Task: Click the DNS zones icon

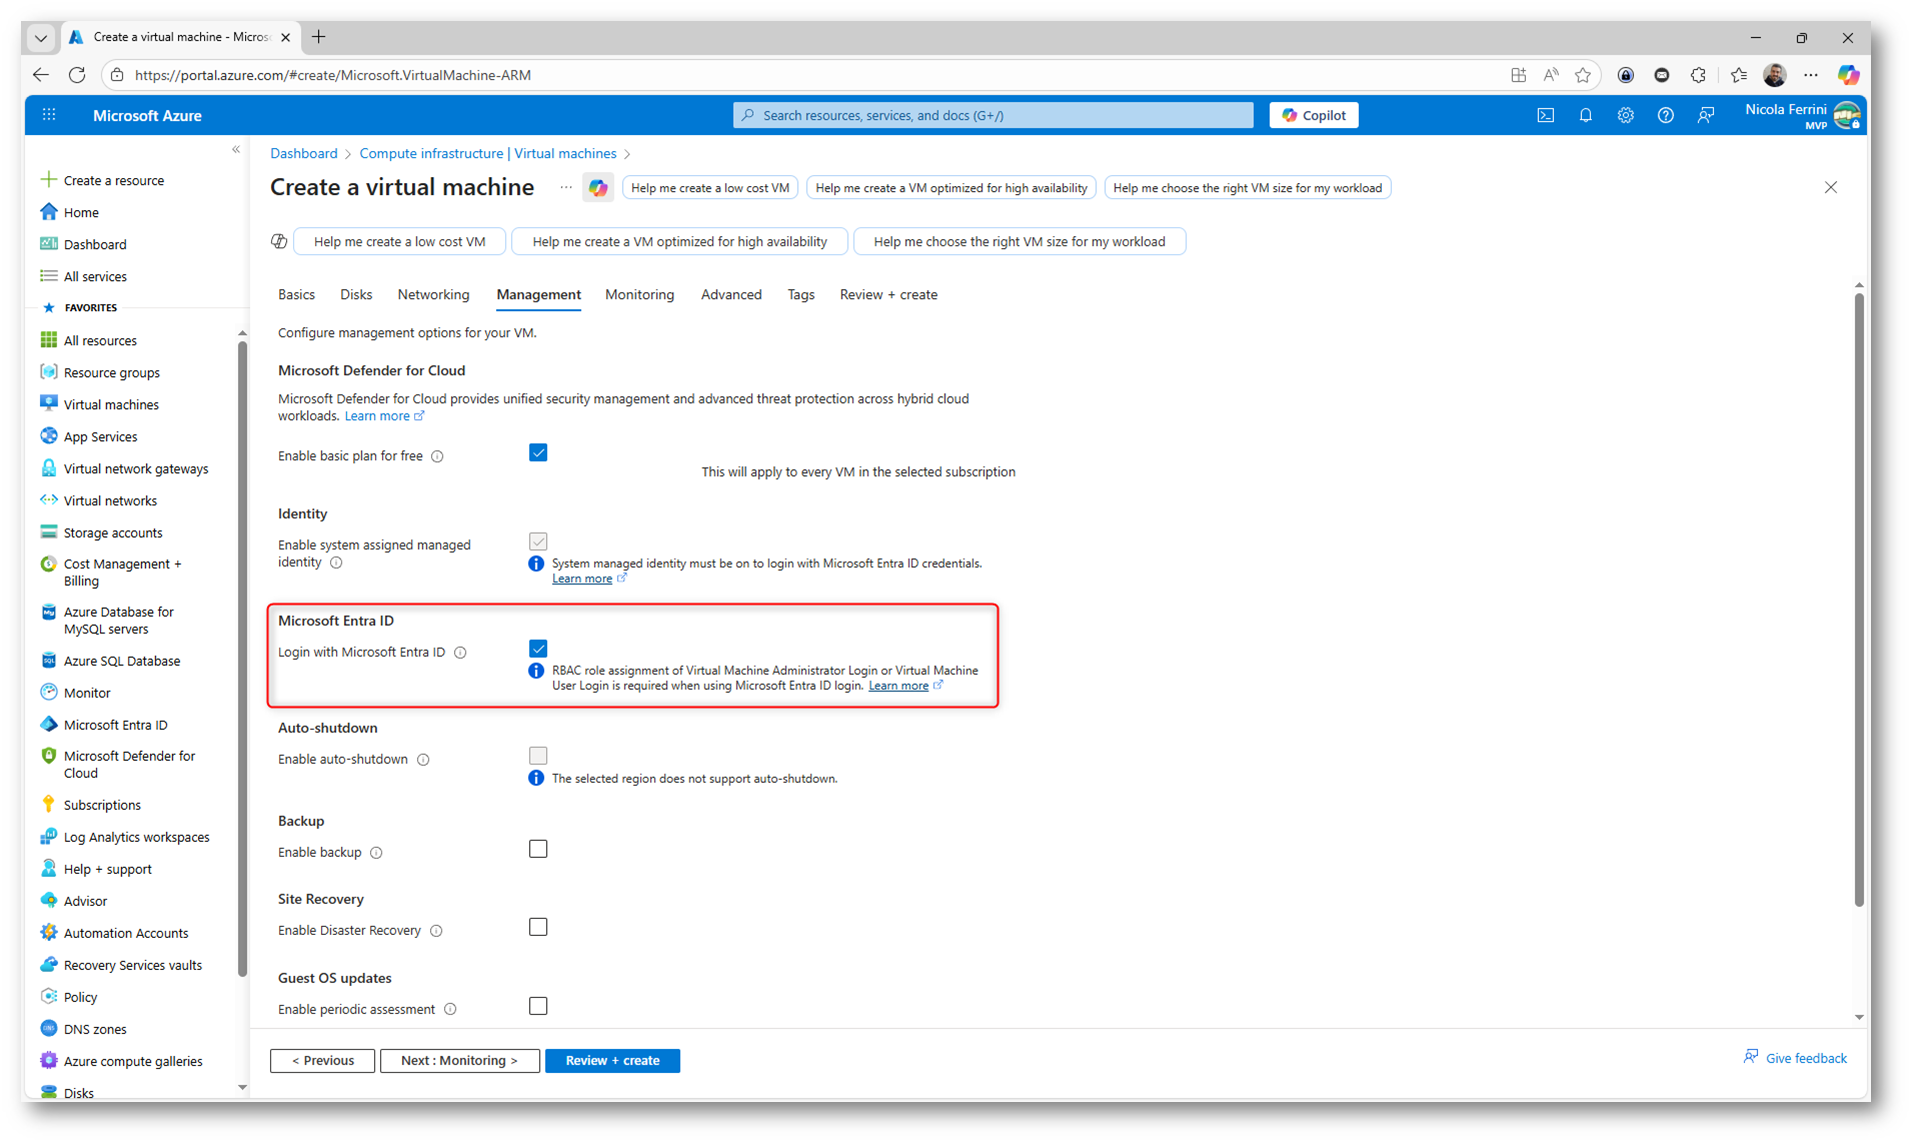Action: tap(48, 1028)
